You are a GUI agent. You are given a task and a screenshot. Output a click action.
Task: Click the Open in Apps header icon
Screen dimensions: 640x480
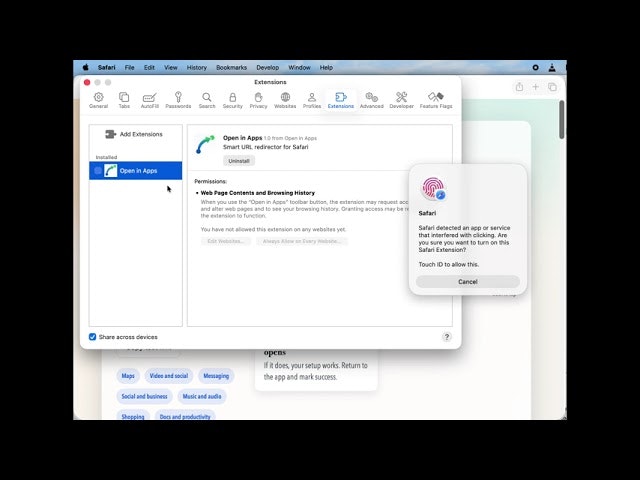click(205, 144)
